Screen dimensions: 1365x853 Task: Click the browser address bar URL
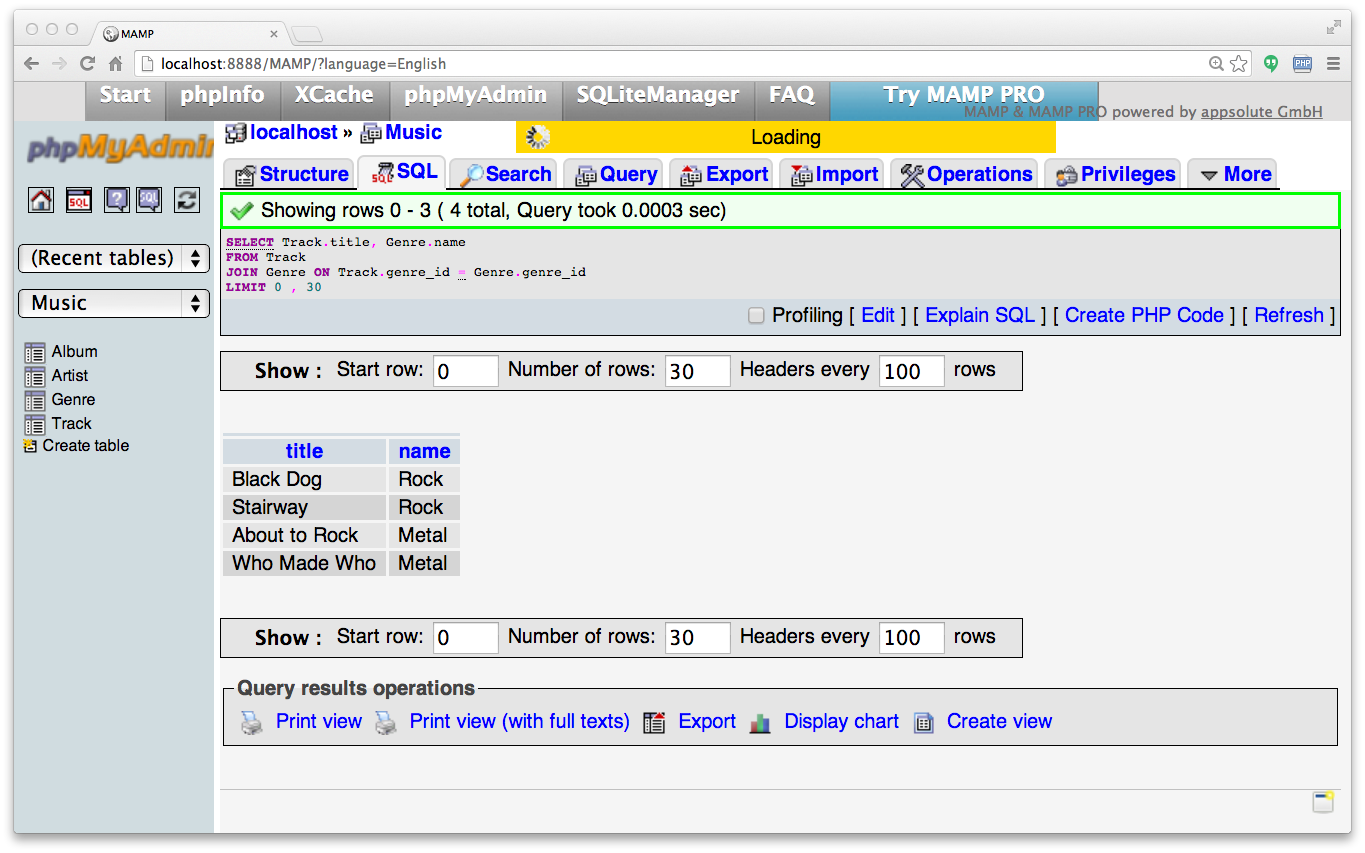pyautogui.click(x=303, y=64)
